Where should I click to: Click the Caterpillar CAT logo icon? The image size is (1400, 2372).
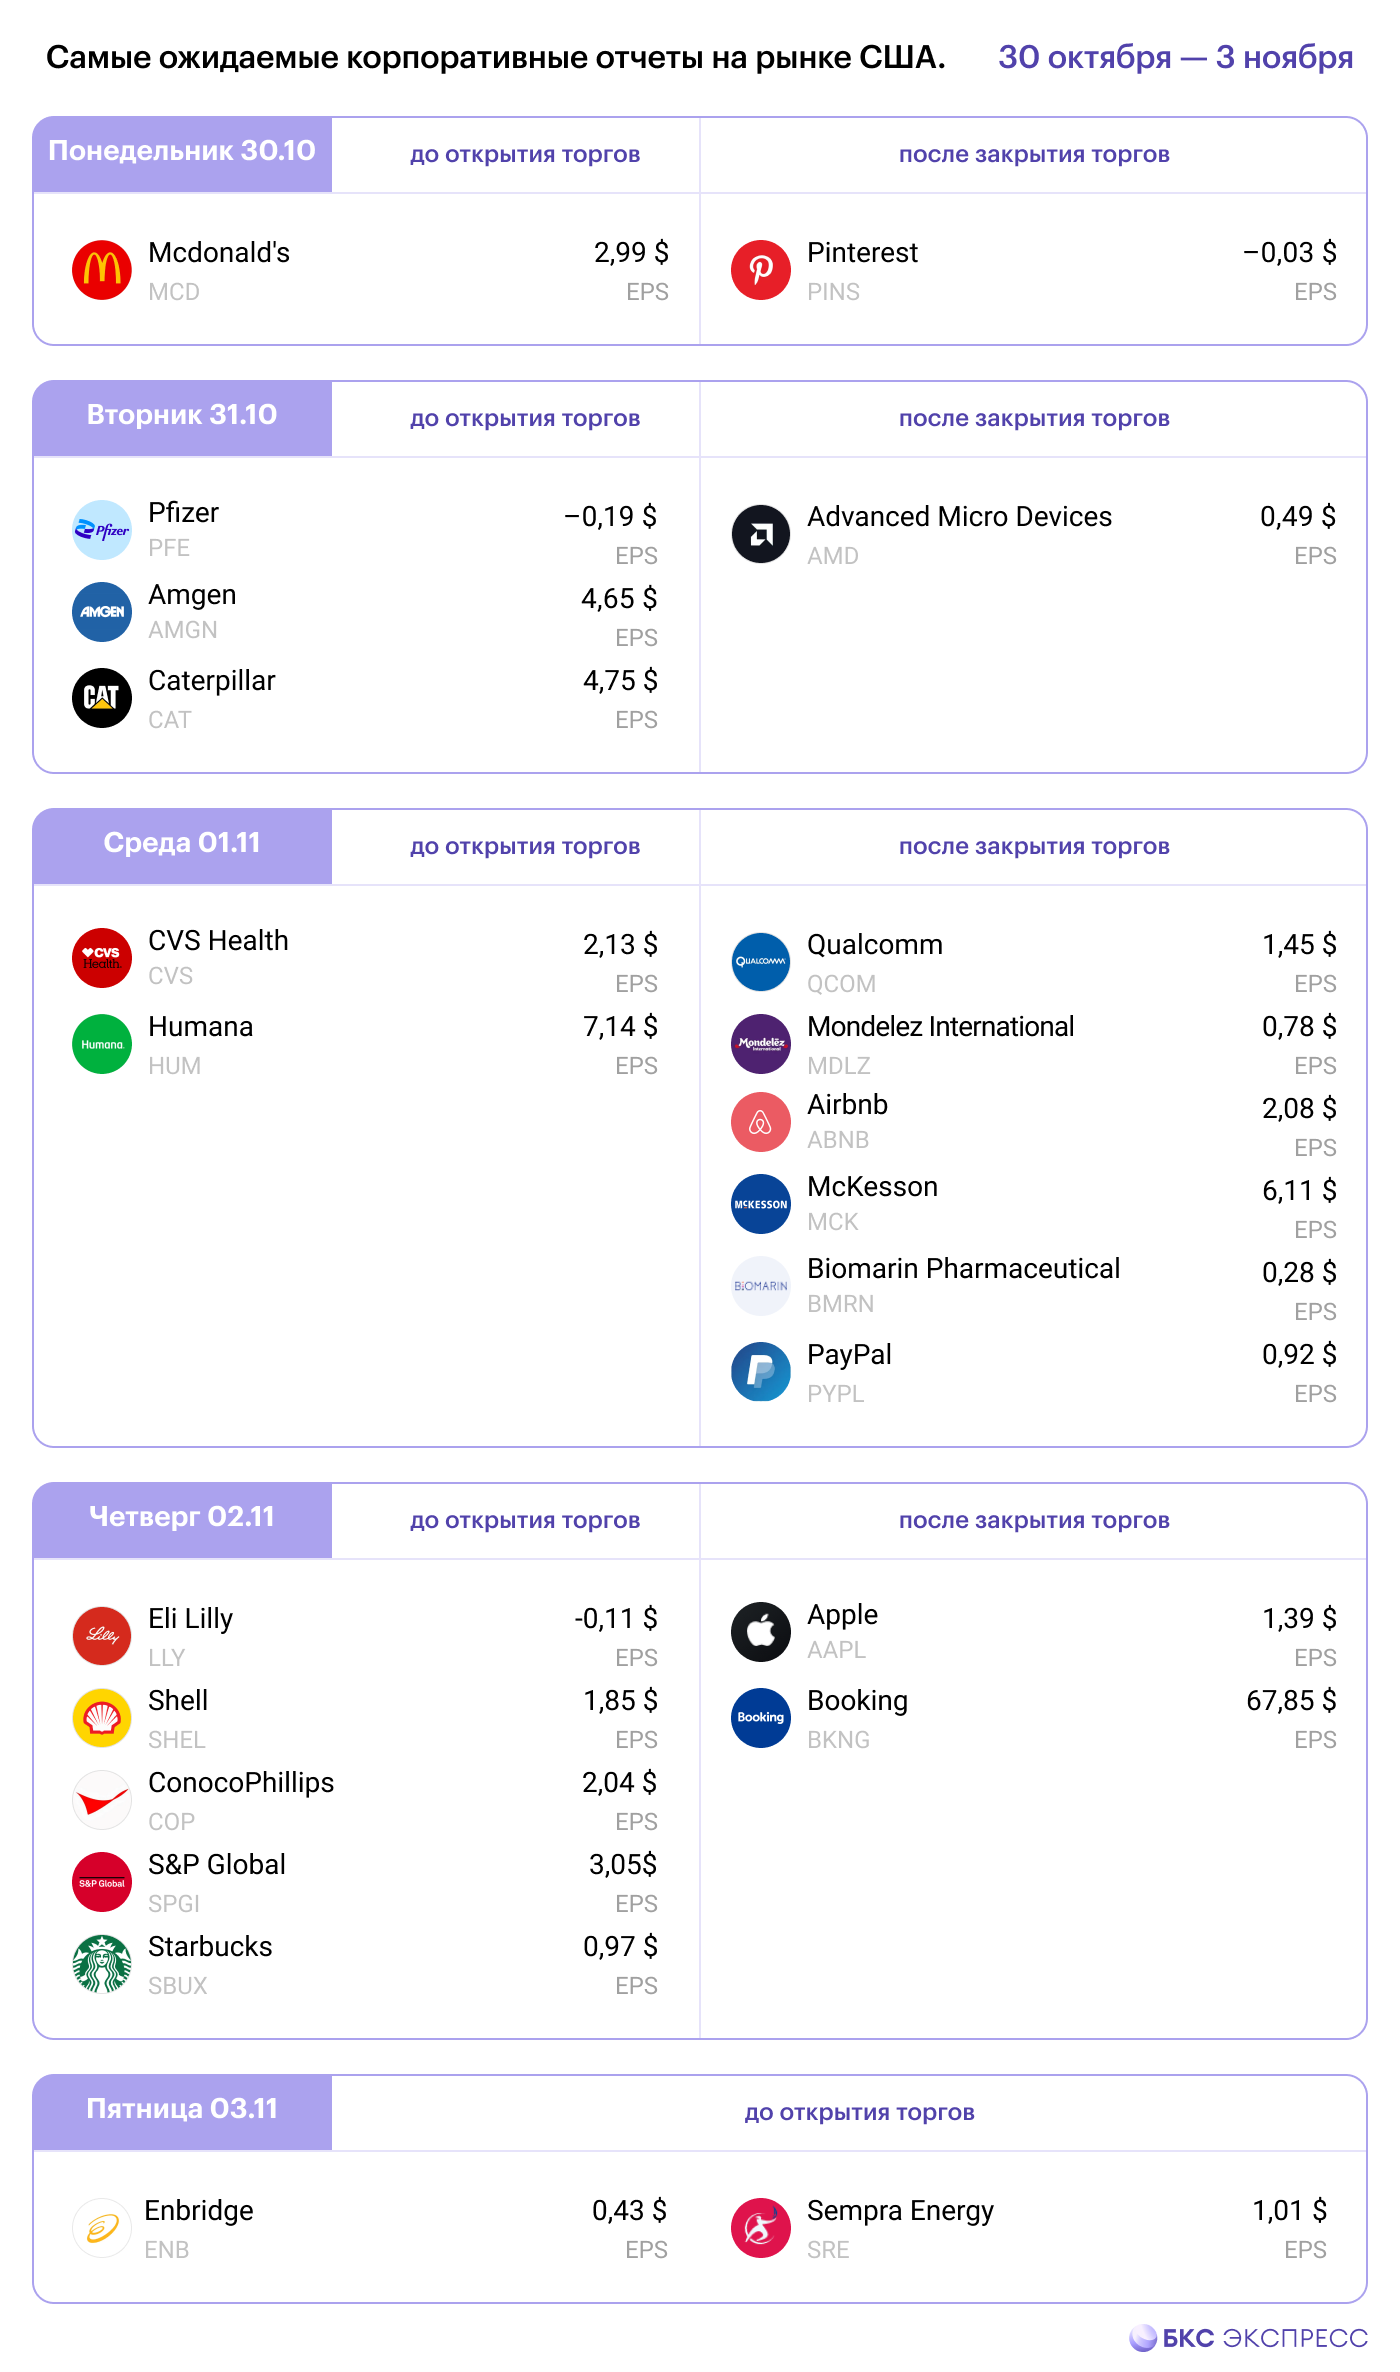[102, 698]
